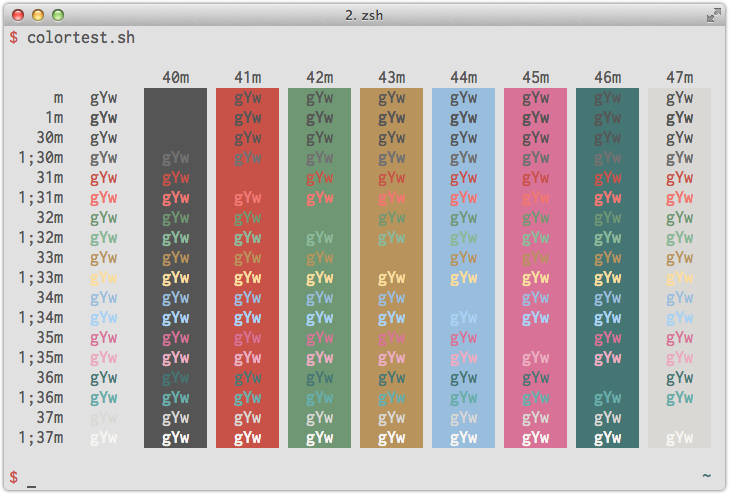Click the row label '1;35m'
729x494 pixels.
coord(41,357)
